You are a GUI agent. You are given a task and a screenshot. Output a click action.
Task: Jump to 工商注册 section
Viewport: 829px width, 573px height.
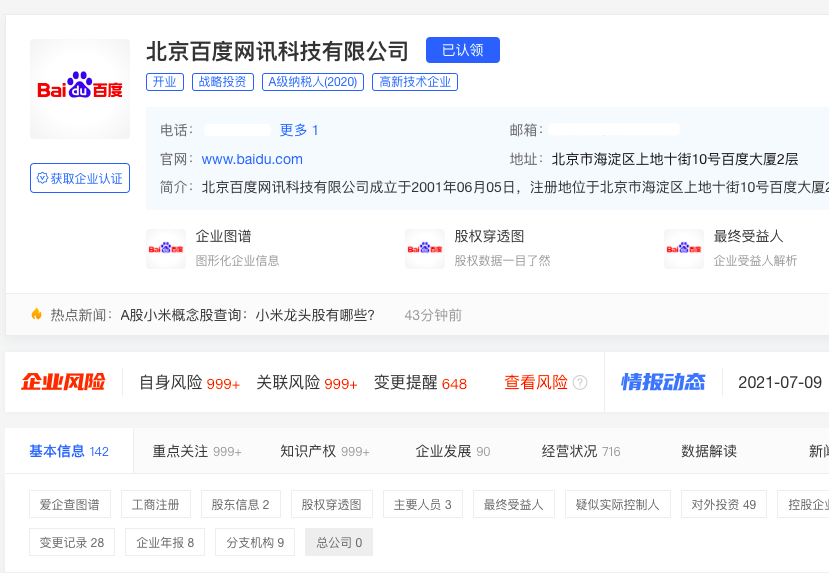tap(156, 504)
